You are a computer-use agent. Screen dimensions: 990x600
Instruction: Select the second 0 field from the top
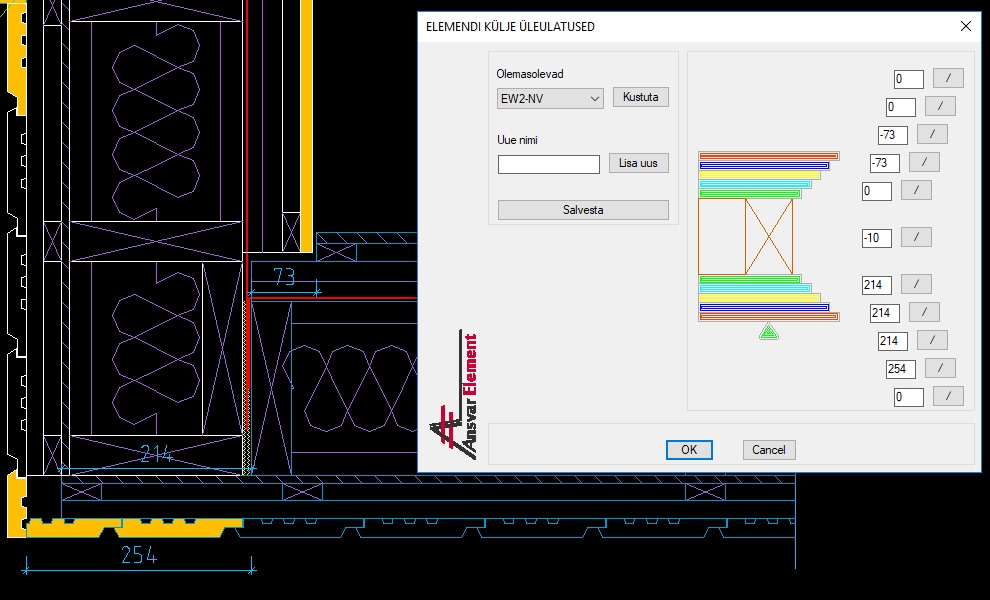(x=900, y=107)
